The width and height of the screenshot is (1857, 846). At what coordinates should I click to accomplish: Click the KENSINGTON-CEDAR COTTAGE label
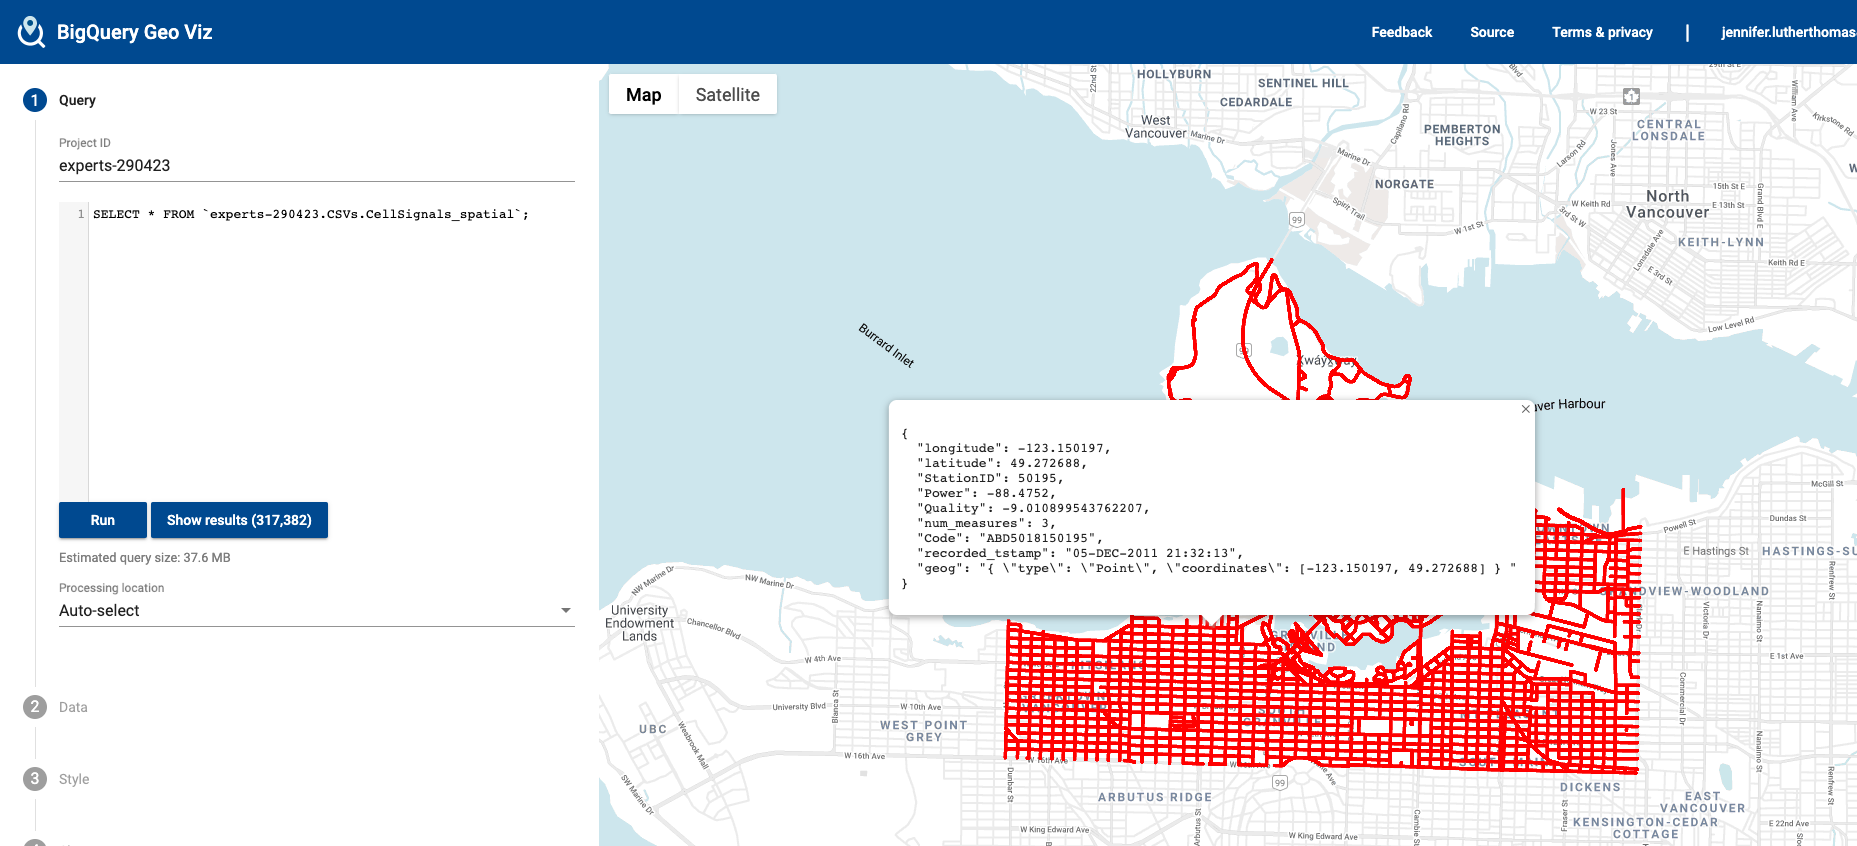click(1646, 828)
